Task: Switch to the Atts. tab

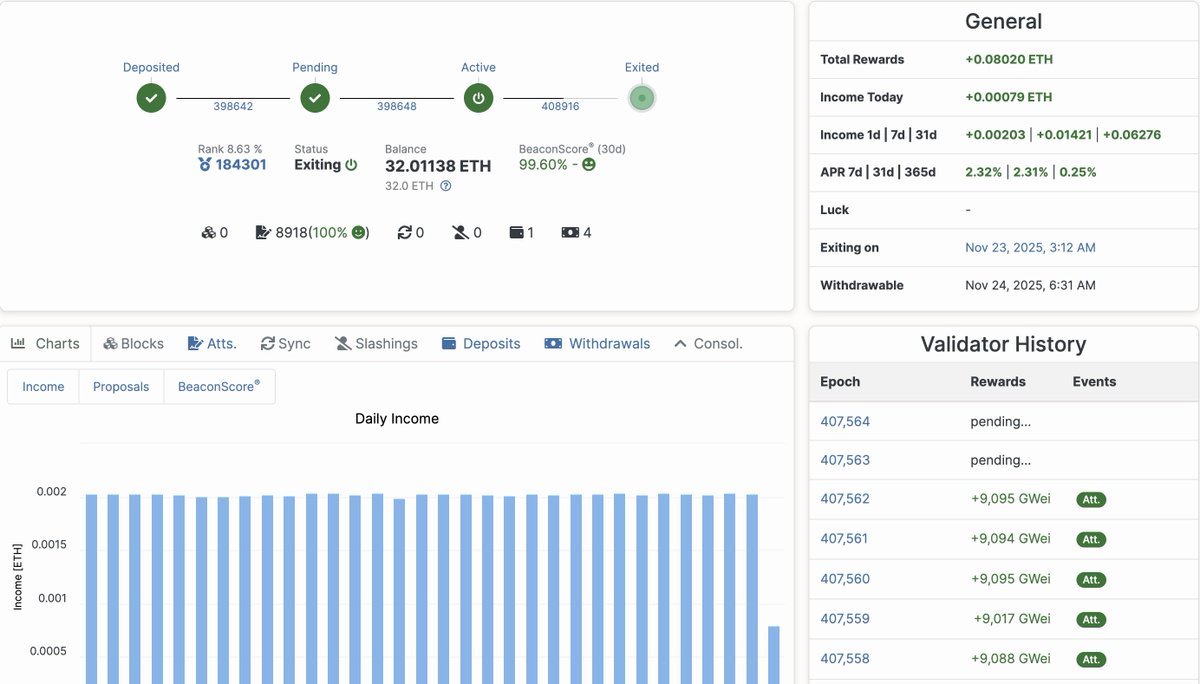Action: [x=212, y=343]
